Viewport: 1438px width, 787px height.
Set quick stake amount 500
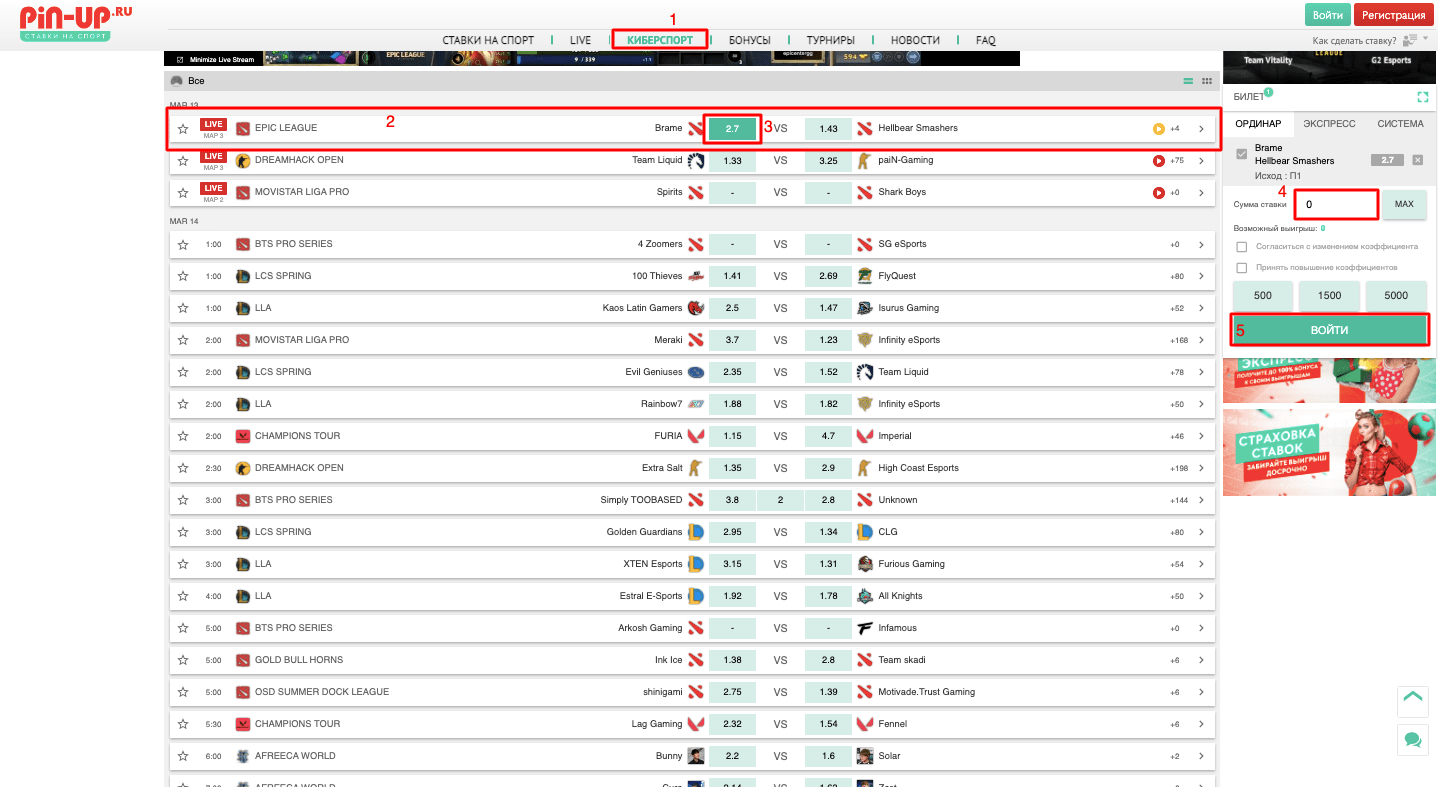tap(1263, 296)
